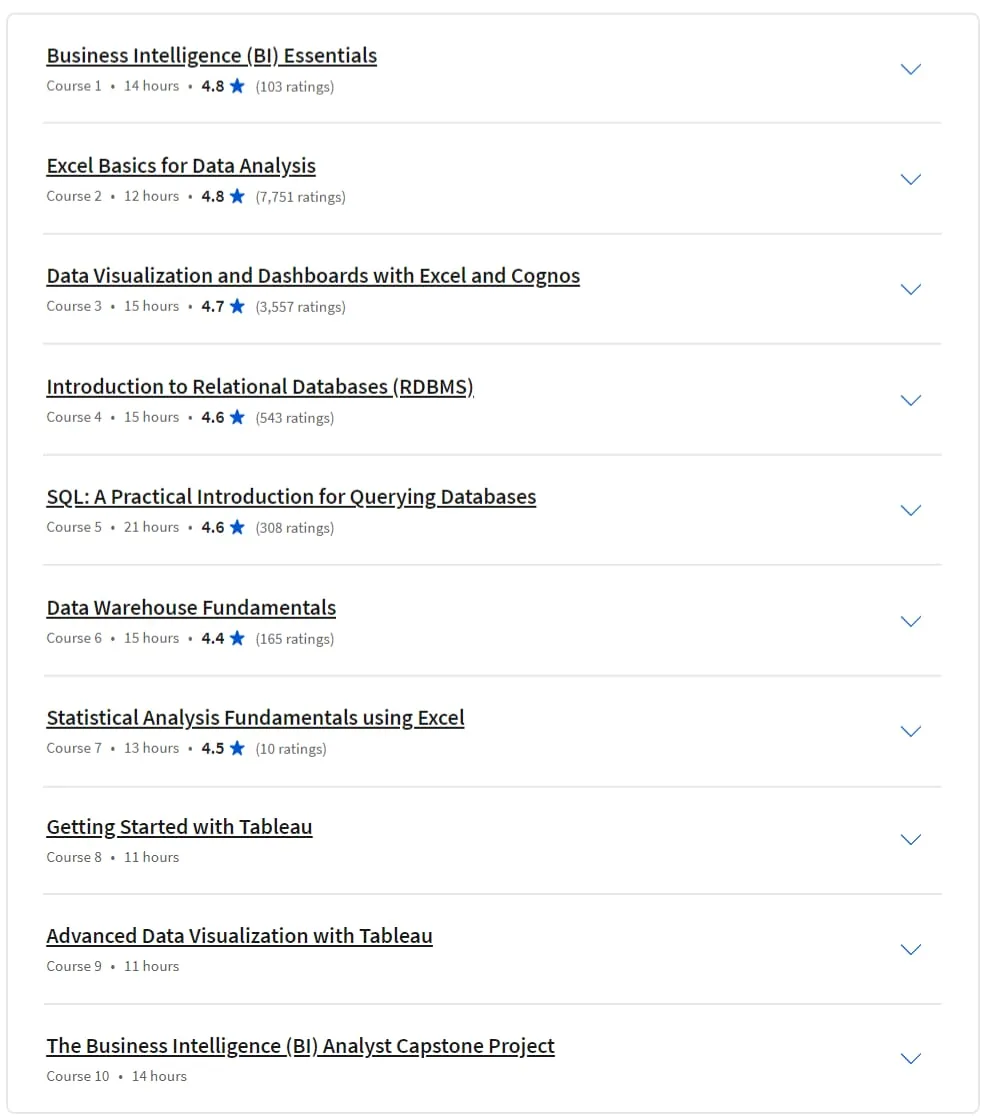Open Advanced Data Visualization with Tableau link

point(239,936)
